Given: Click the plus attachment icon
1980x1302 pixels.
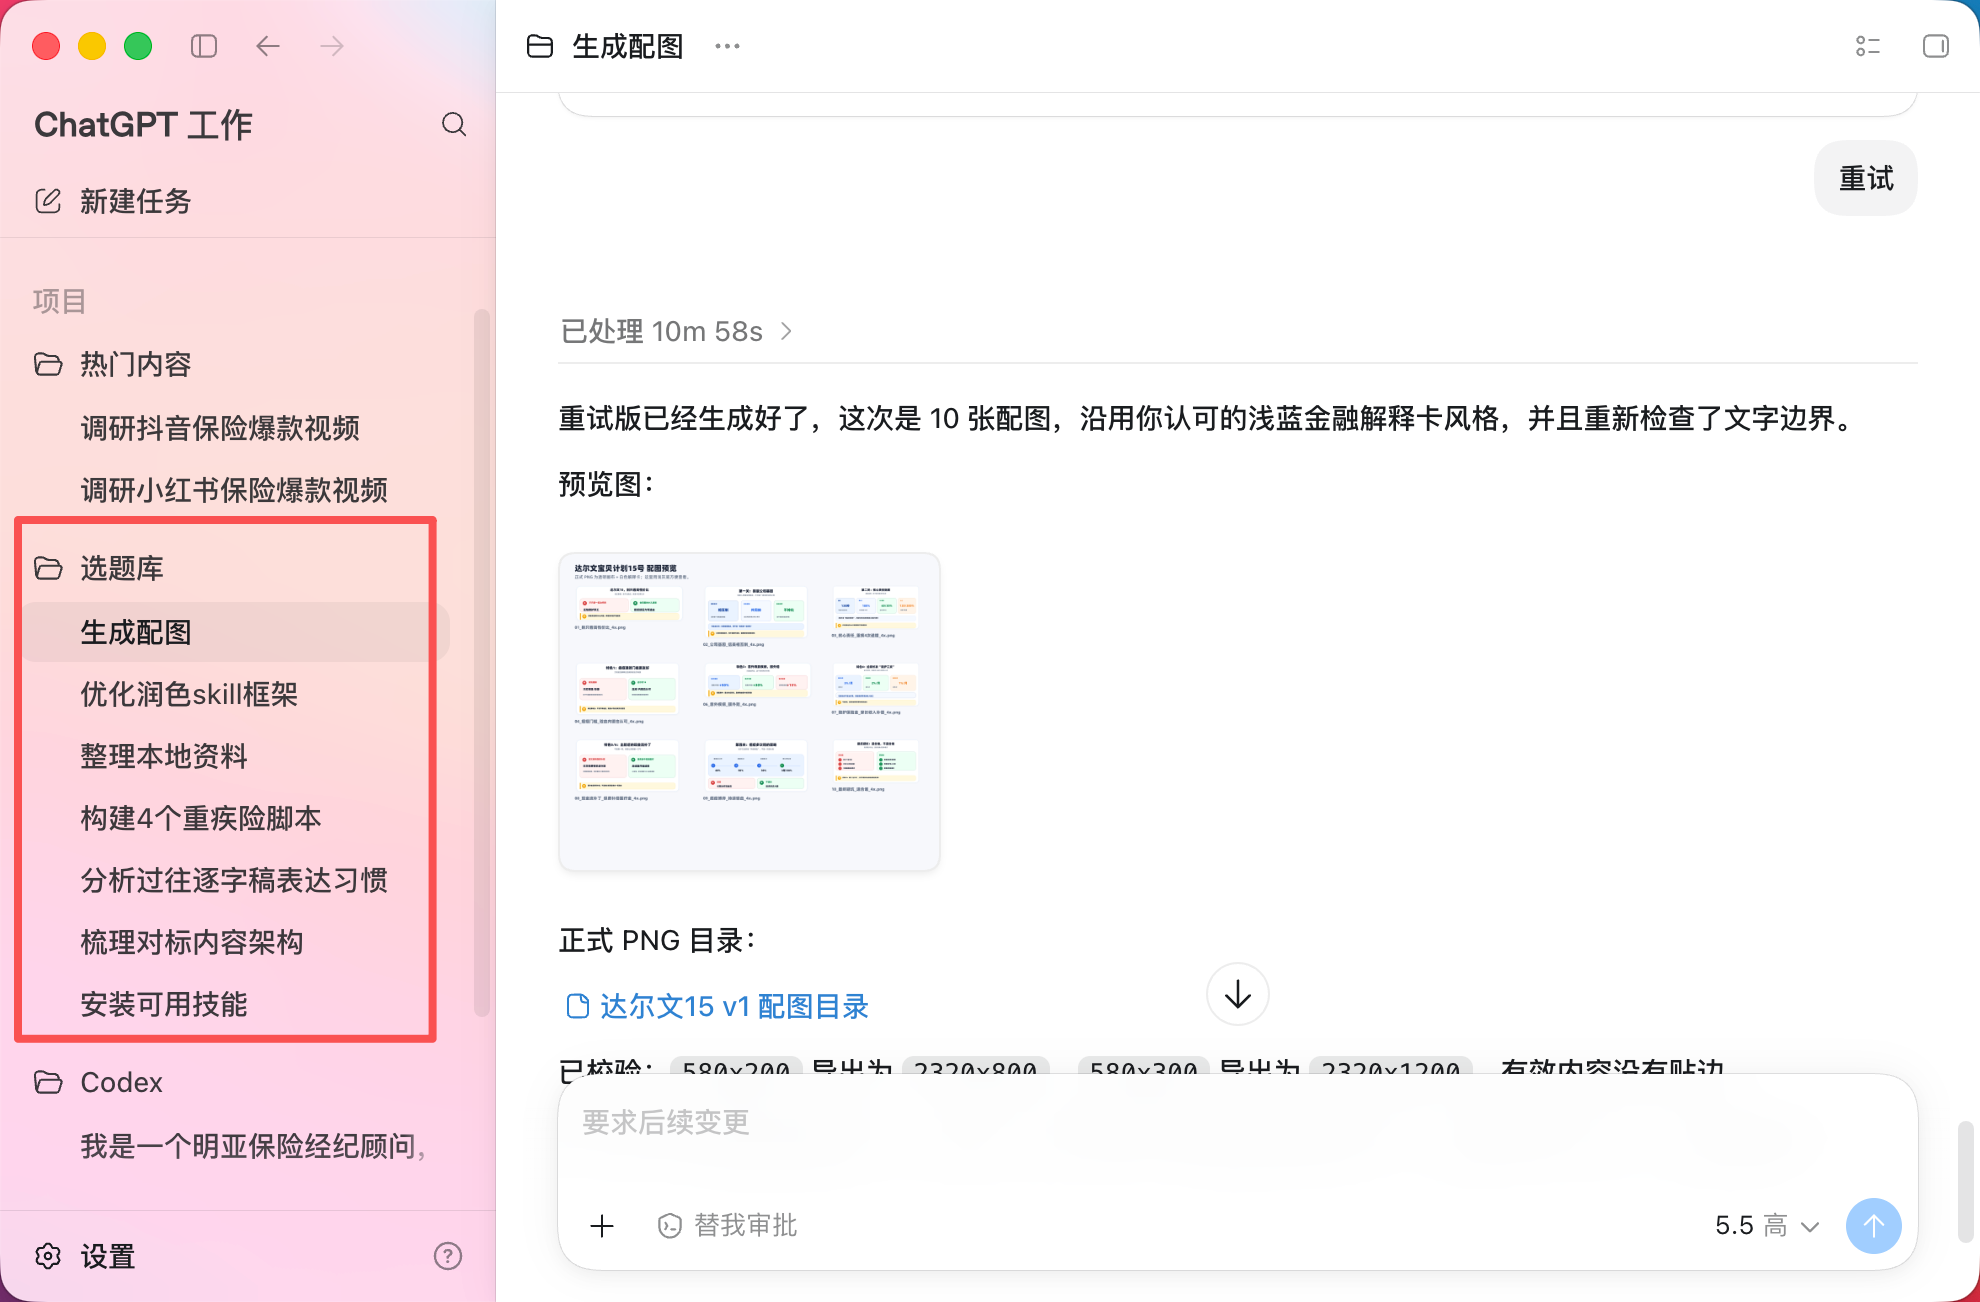Looking at the screenshot, I should pyautogui.click(x=602, y=1226).
